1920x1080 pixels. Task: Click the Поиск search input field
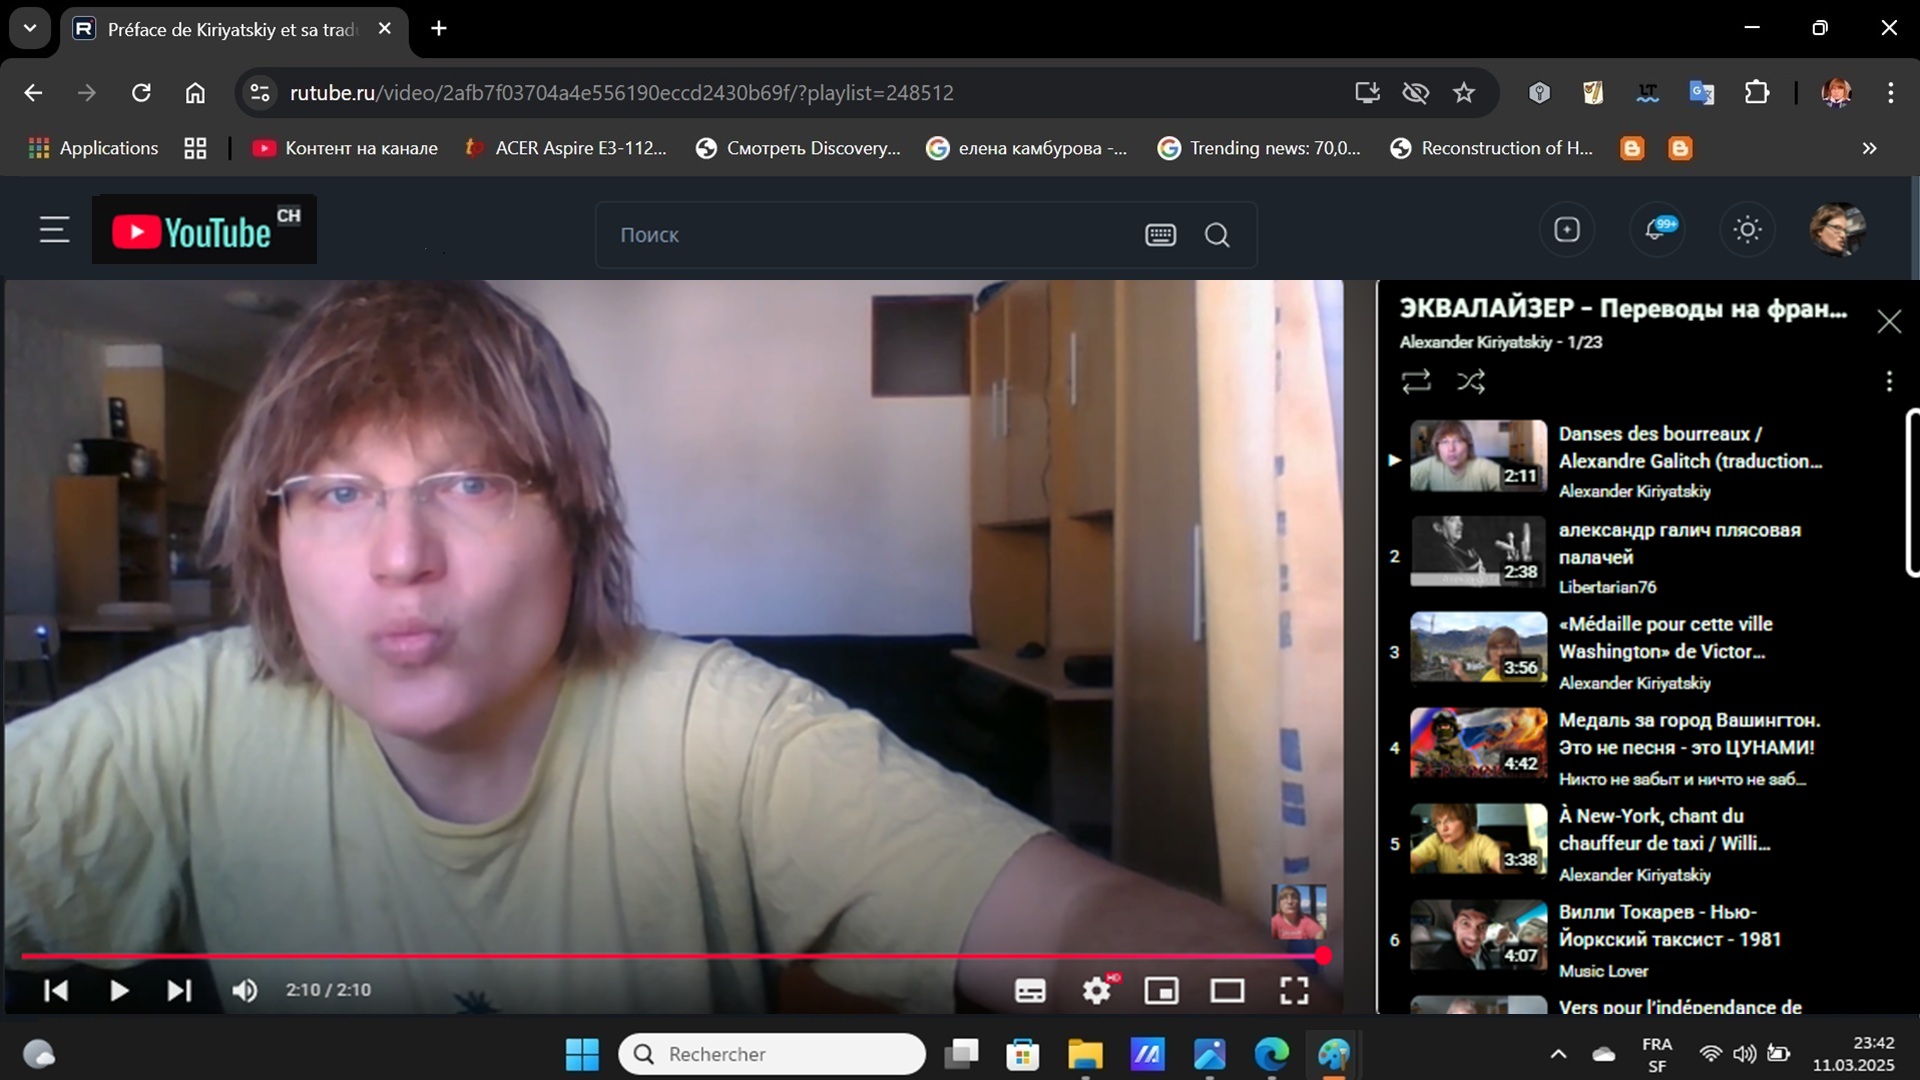870,235
